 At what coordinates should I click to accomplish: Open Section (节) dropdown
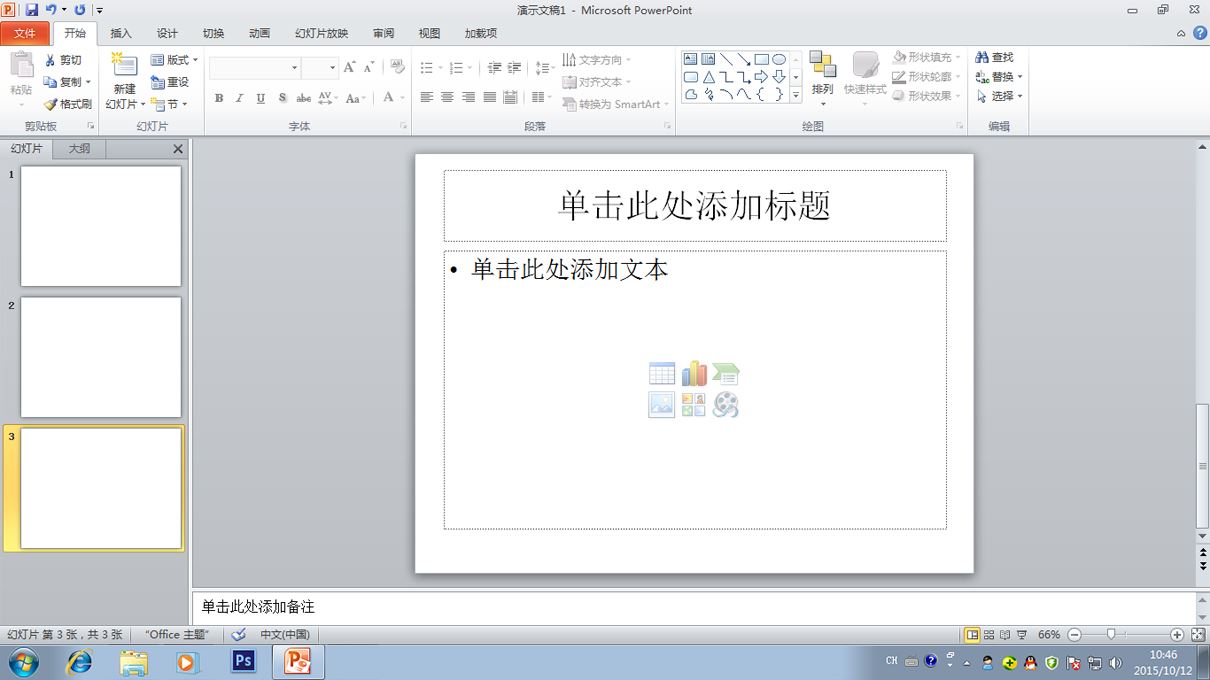click(x=170, y=104)
